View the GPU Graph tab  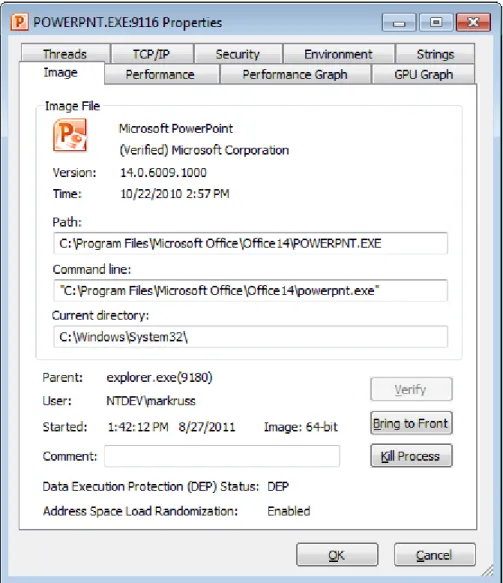[423, 74]
